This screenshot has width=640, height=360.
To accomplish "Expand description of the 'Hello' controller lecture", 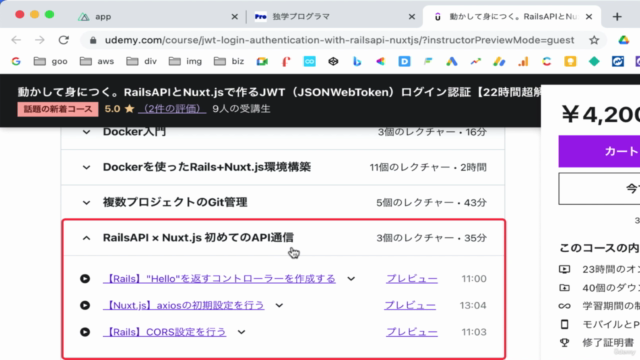I will coord(351,279).
